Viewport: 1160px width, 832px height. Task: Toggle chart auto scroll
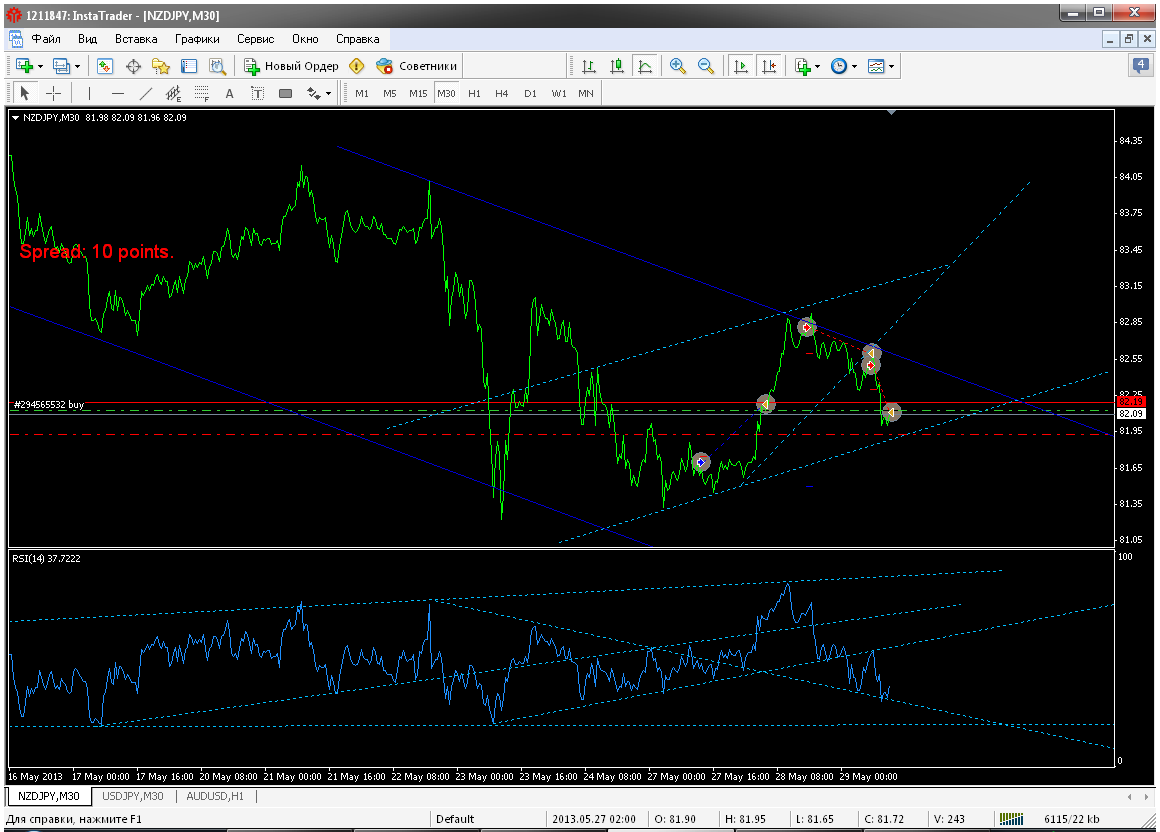741,67
